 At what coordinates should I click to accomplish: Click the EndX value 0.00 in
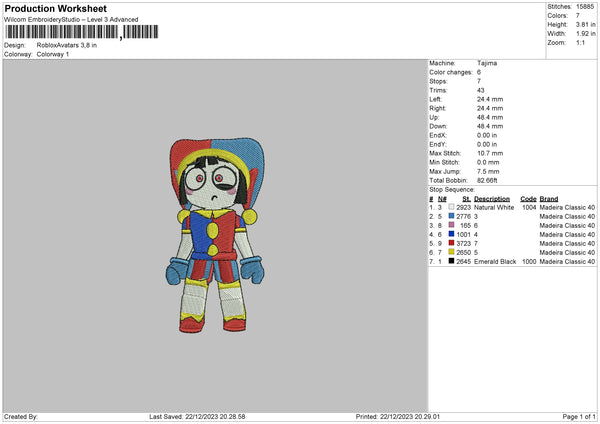pos(487,135)
